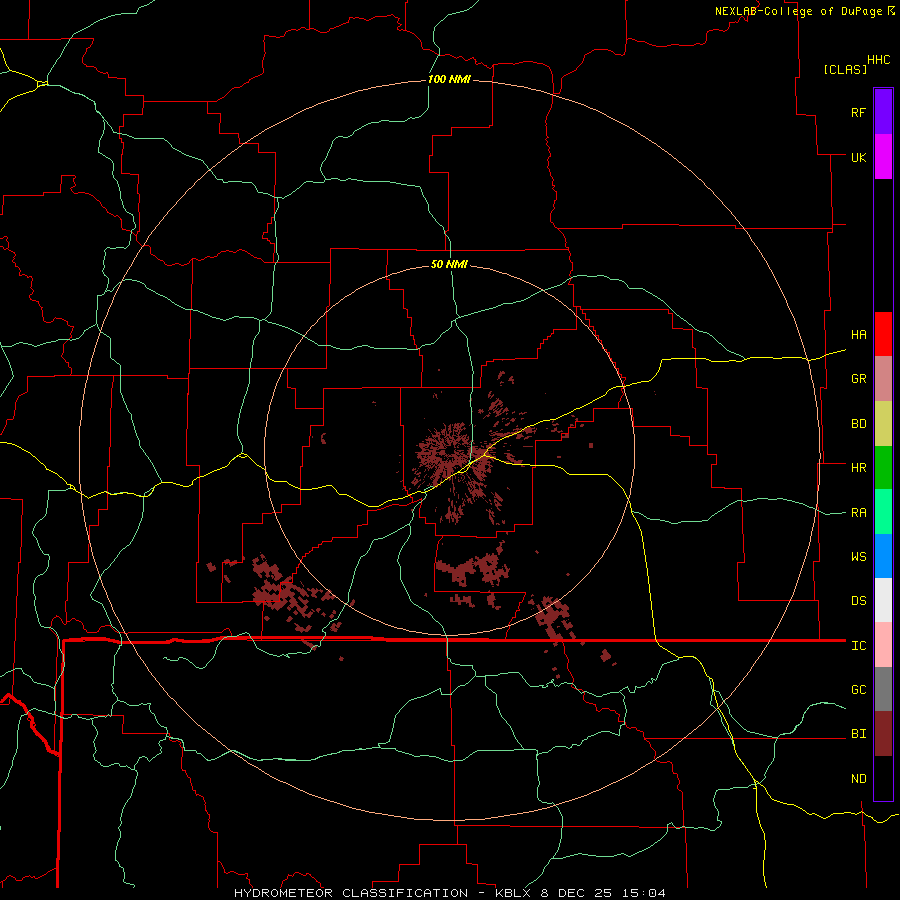Click the BI legend label
Screen dimensions: 900x900
tap(858, 734)
